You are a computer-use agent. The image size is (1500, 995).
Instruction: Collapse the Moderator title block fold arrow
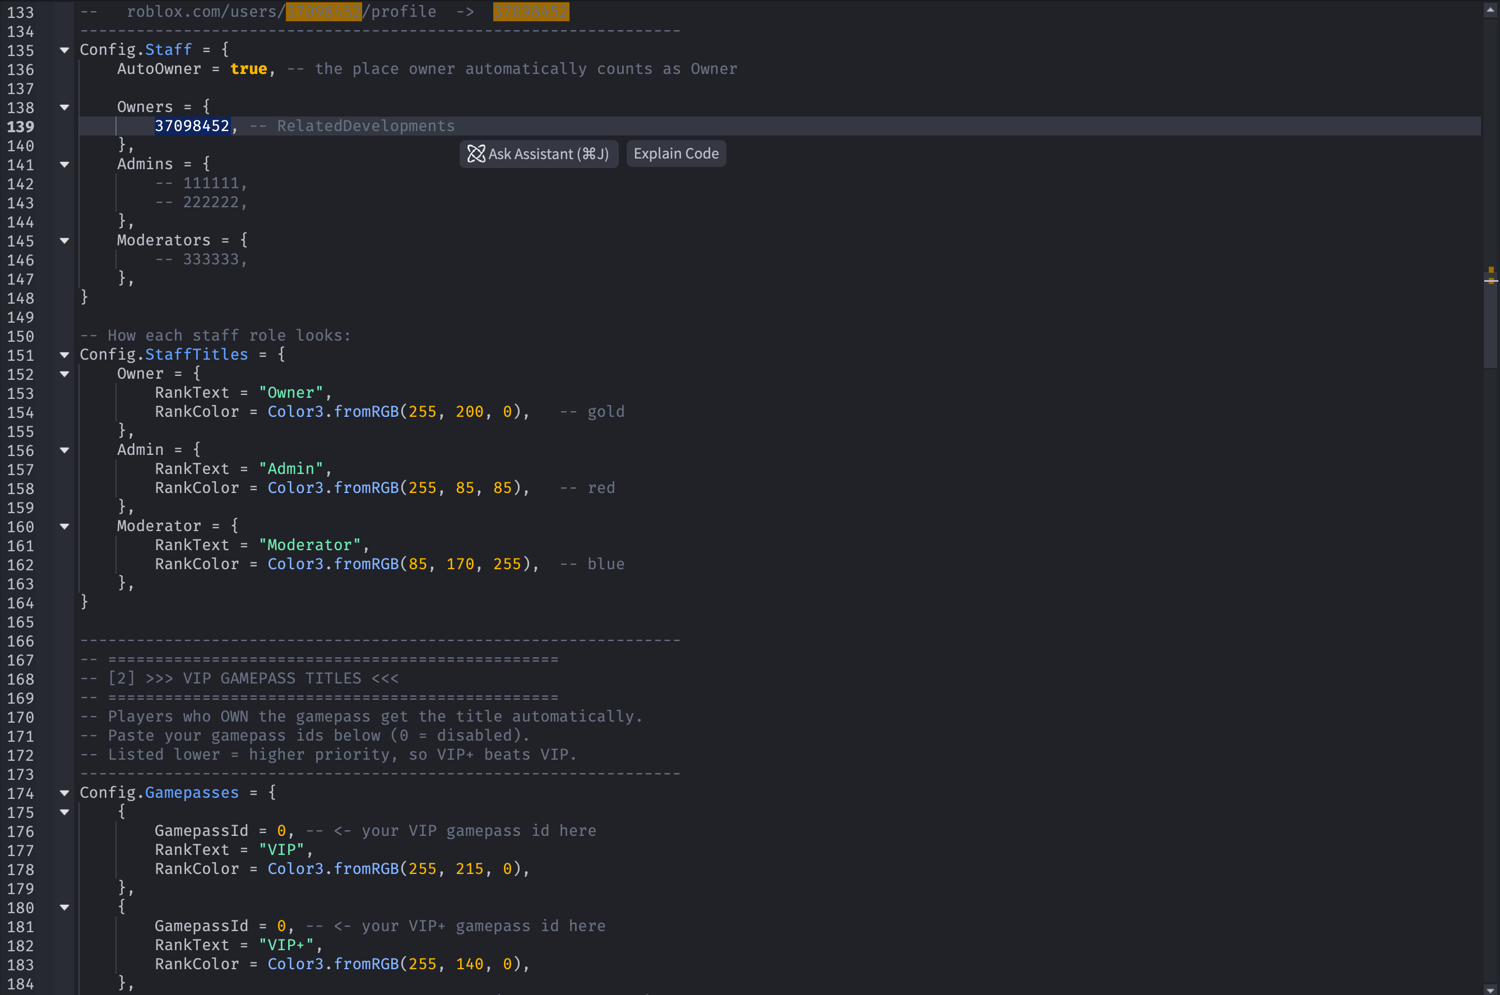point(64,526)
